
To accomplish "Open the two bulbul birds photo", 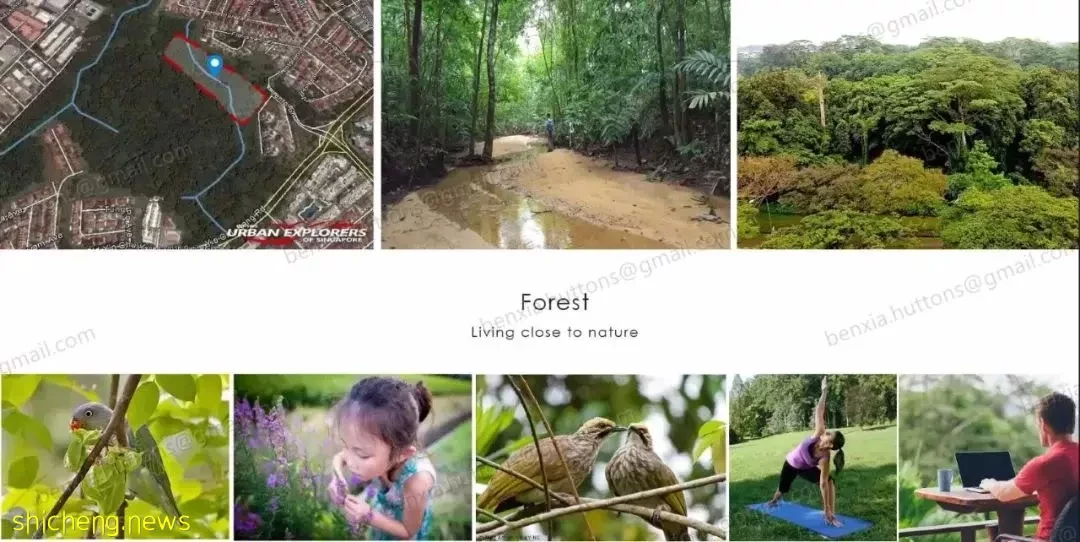I will click(601, 457).
